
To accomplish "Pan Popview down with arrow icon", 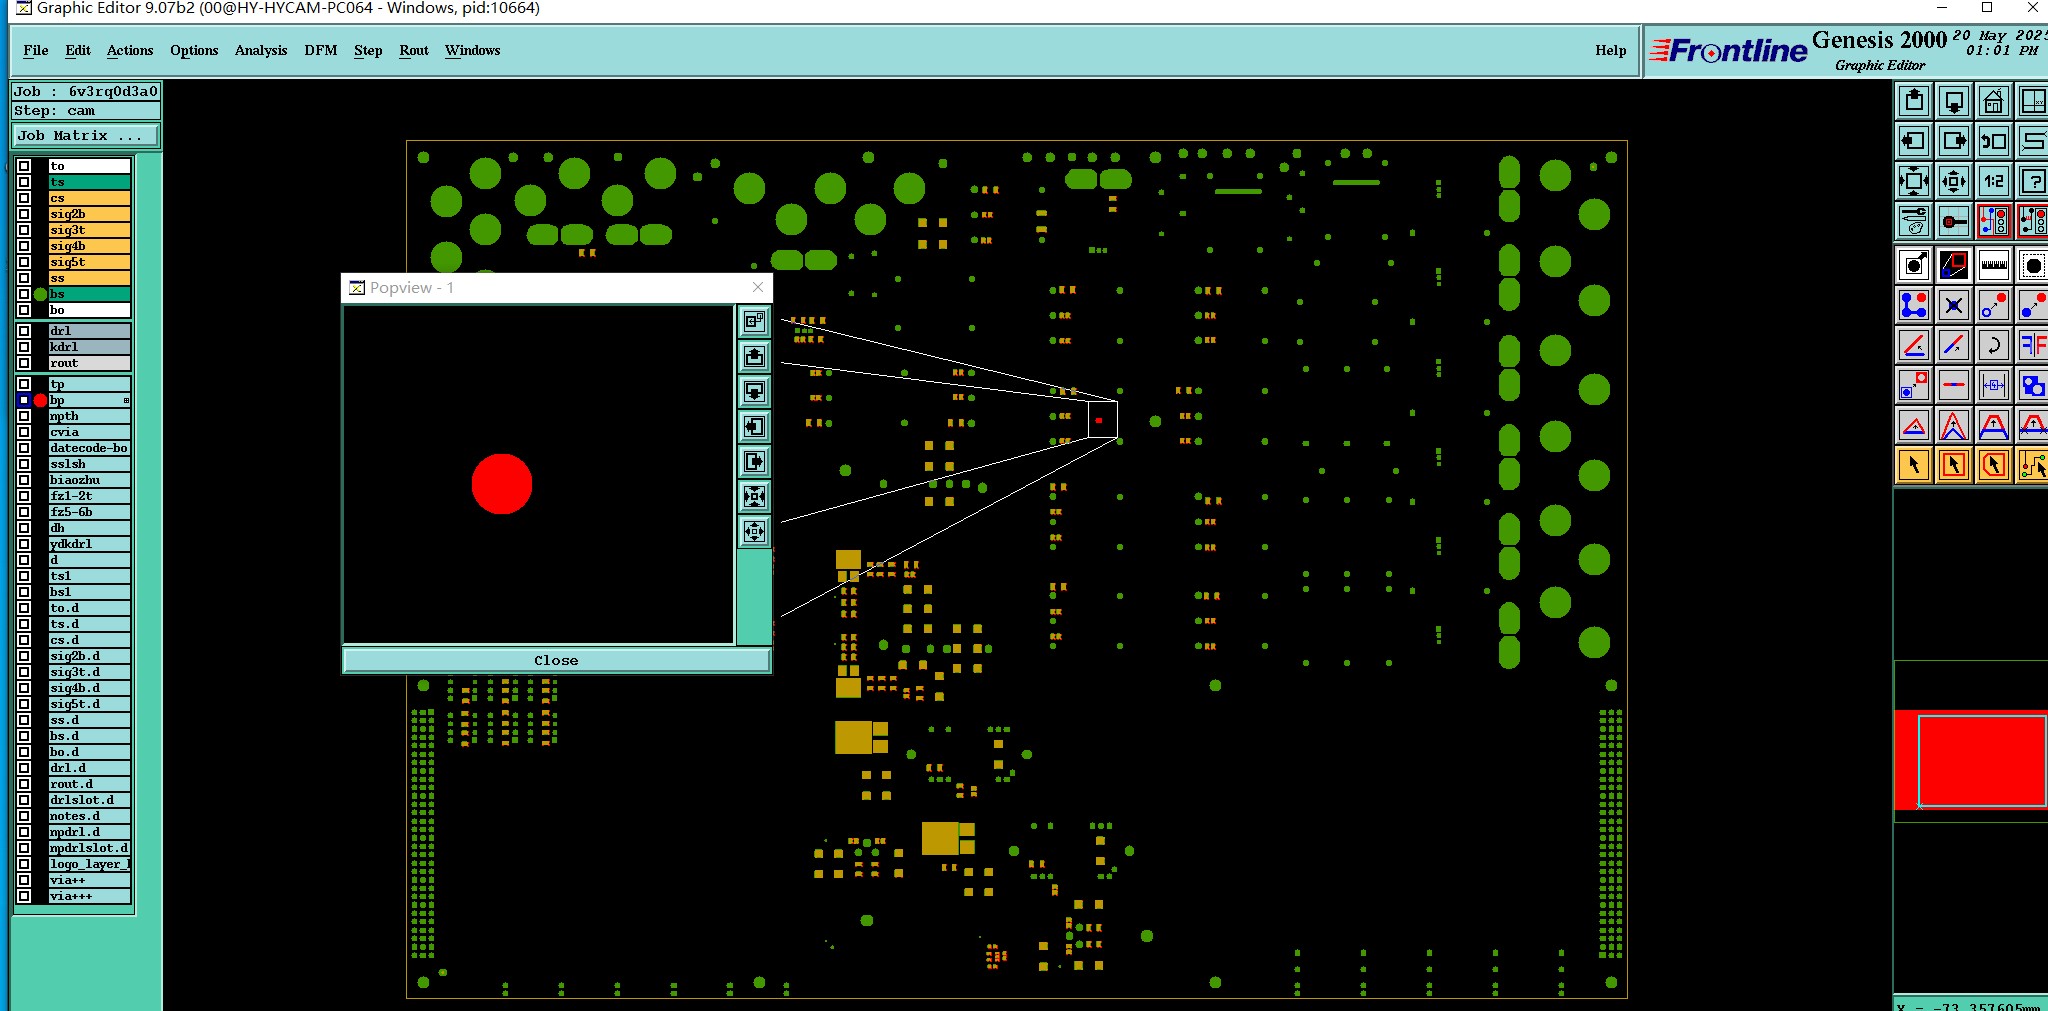I will click(x=754, y=391).
